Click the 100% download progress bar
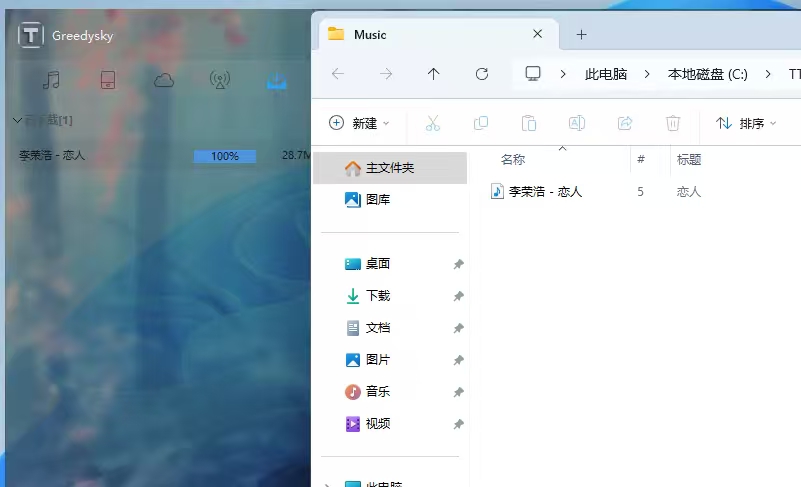 pos(225,156)
